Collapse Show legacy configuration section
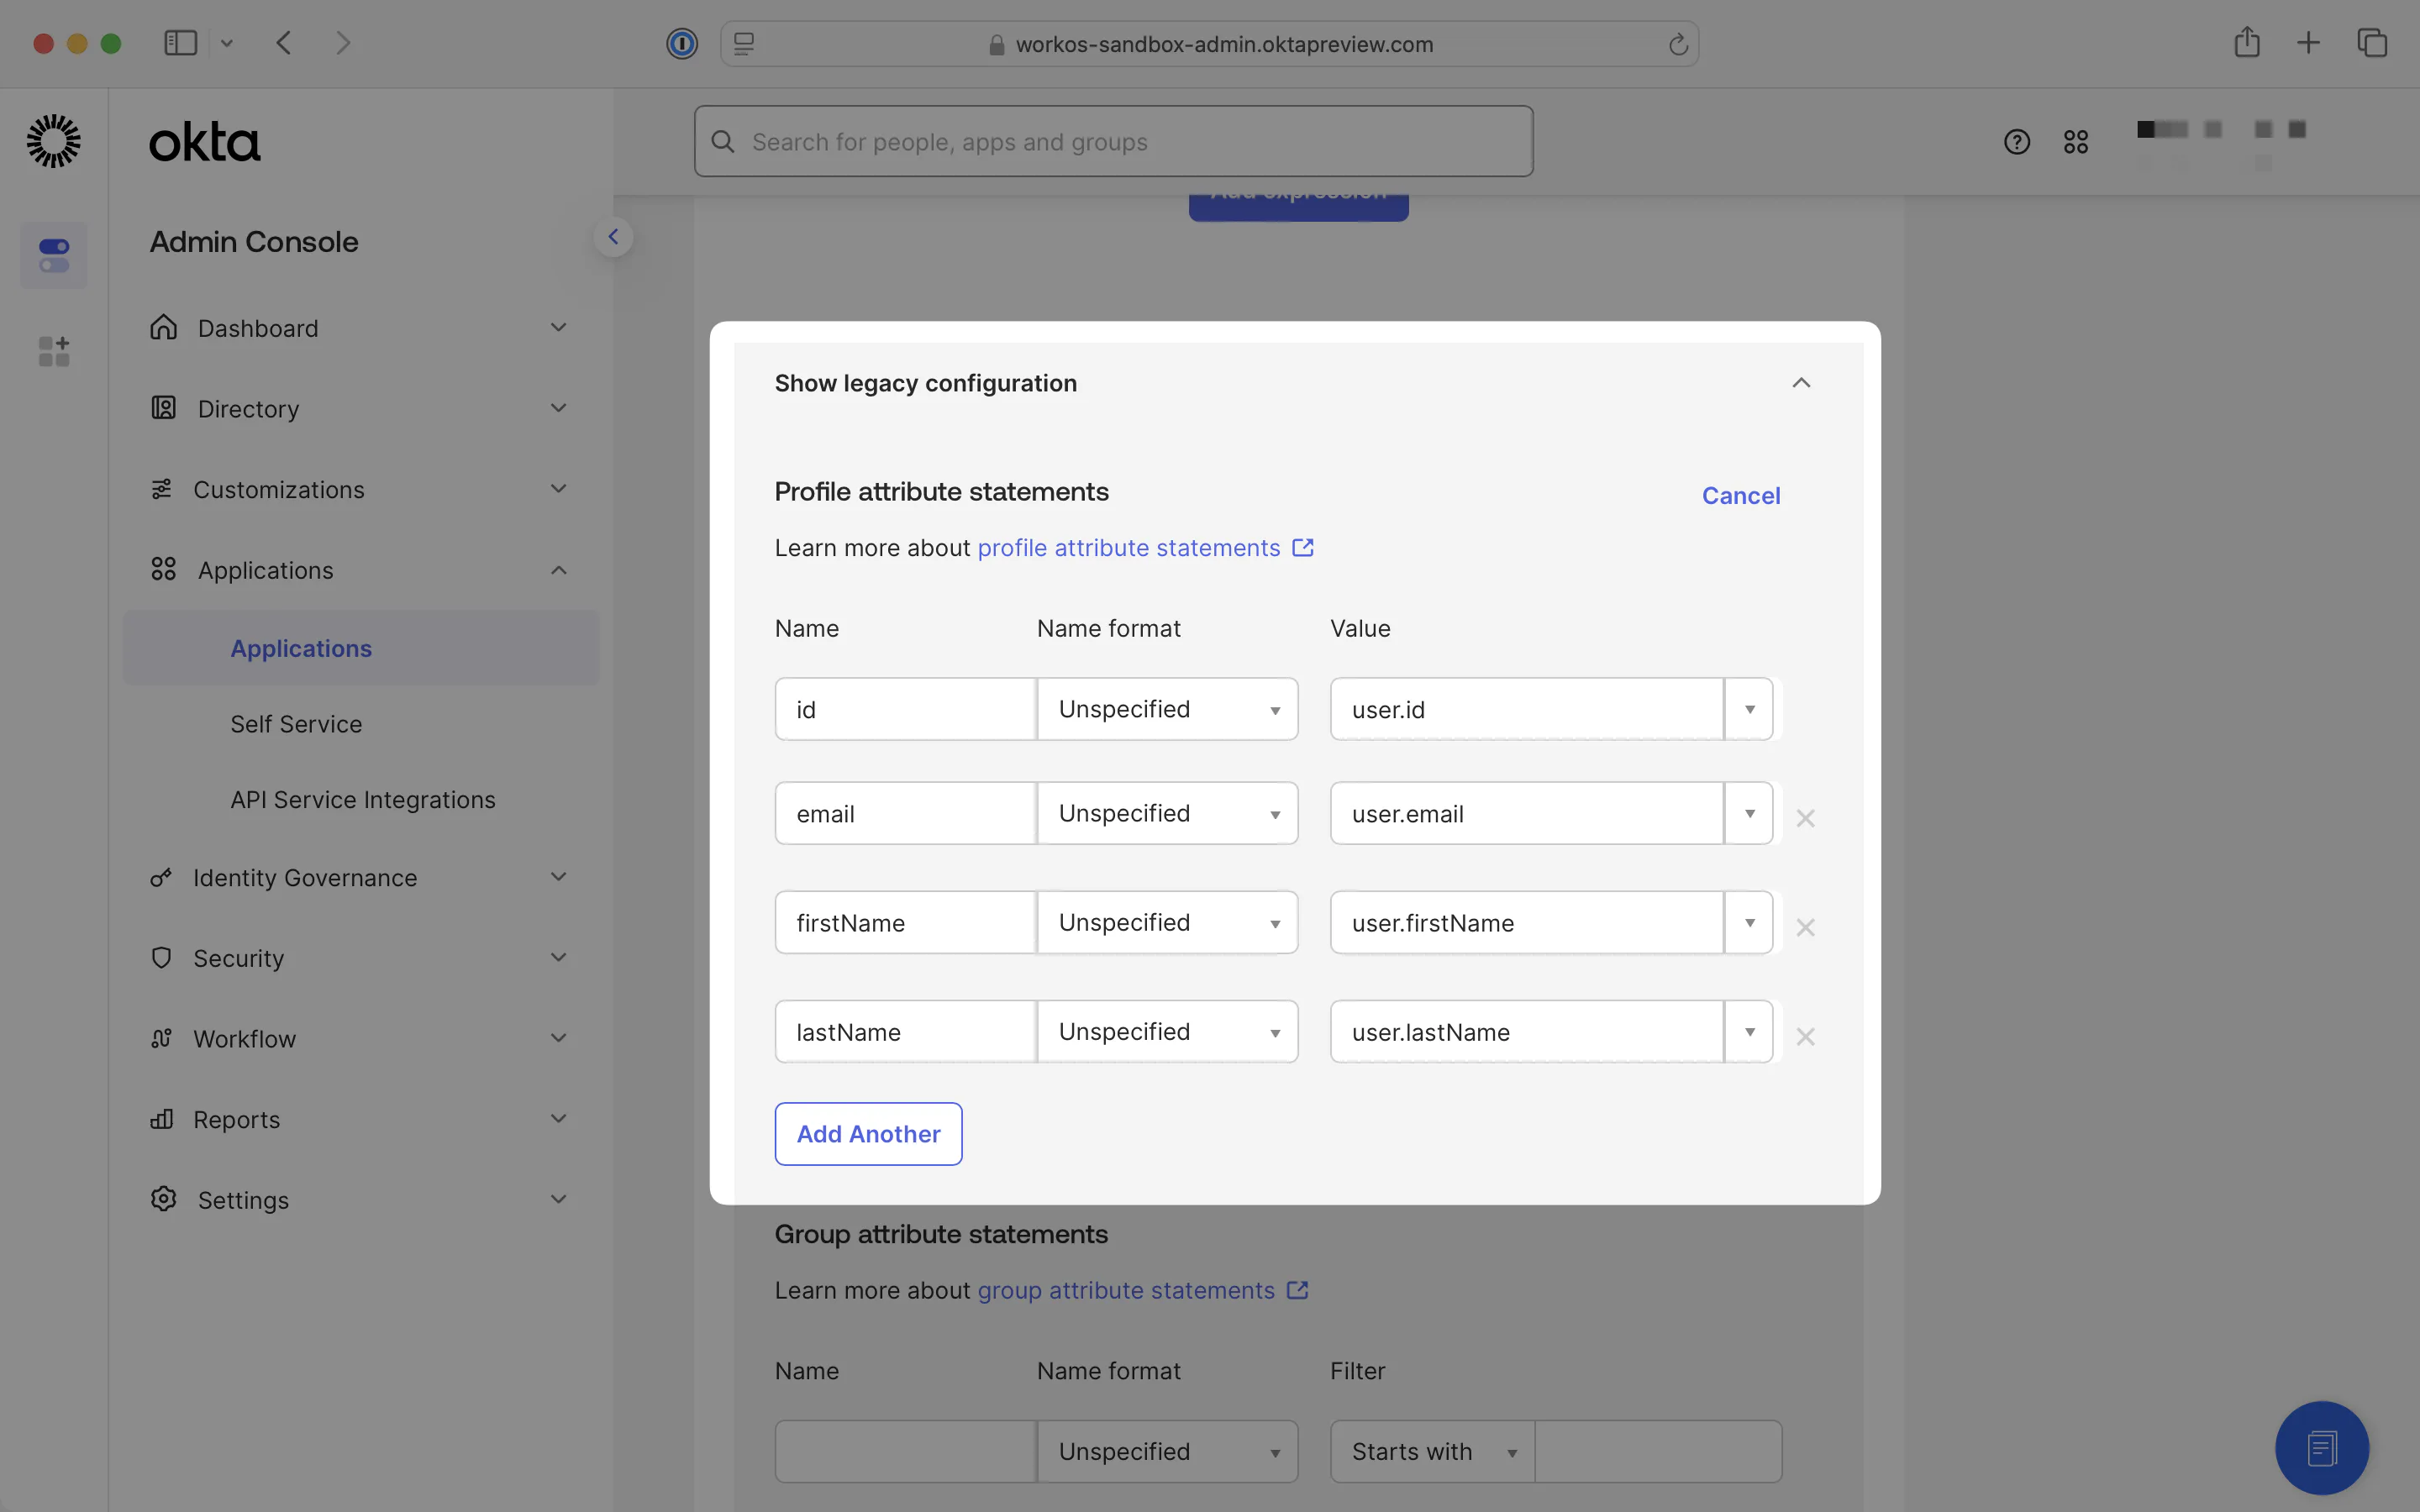This screenshot has width=2420, height=1512. click(x=1801, y=383)
